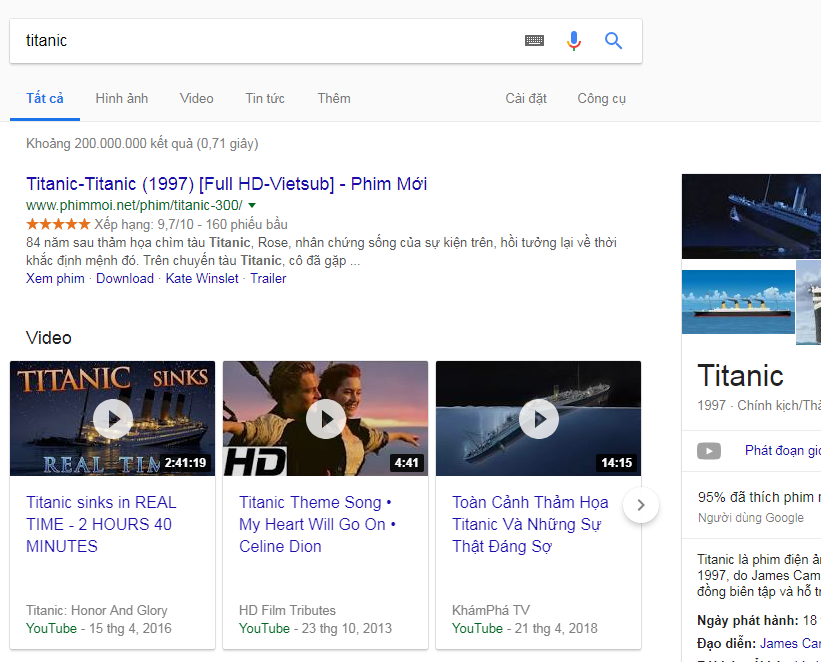Play the Titanic Theme Song video thumbnail

pyautogui.click(x=325, y=418)
